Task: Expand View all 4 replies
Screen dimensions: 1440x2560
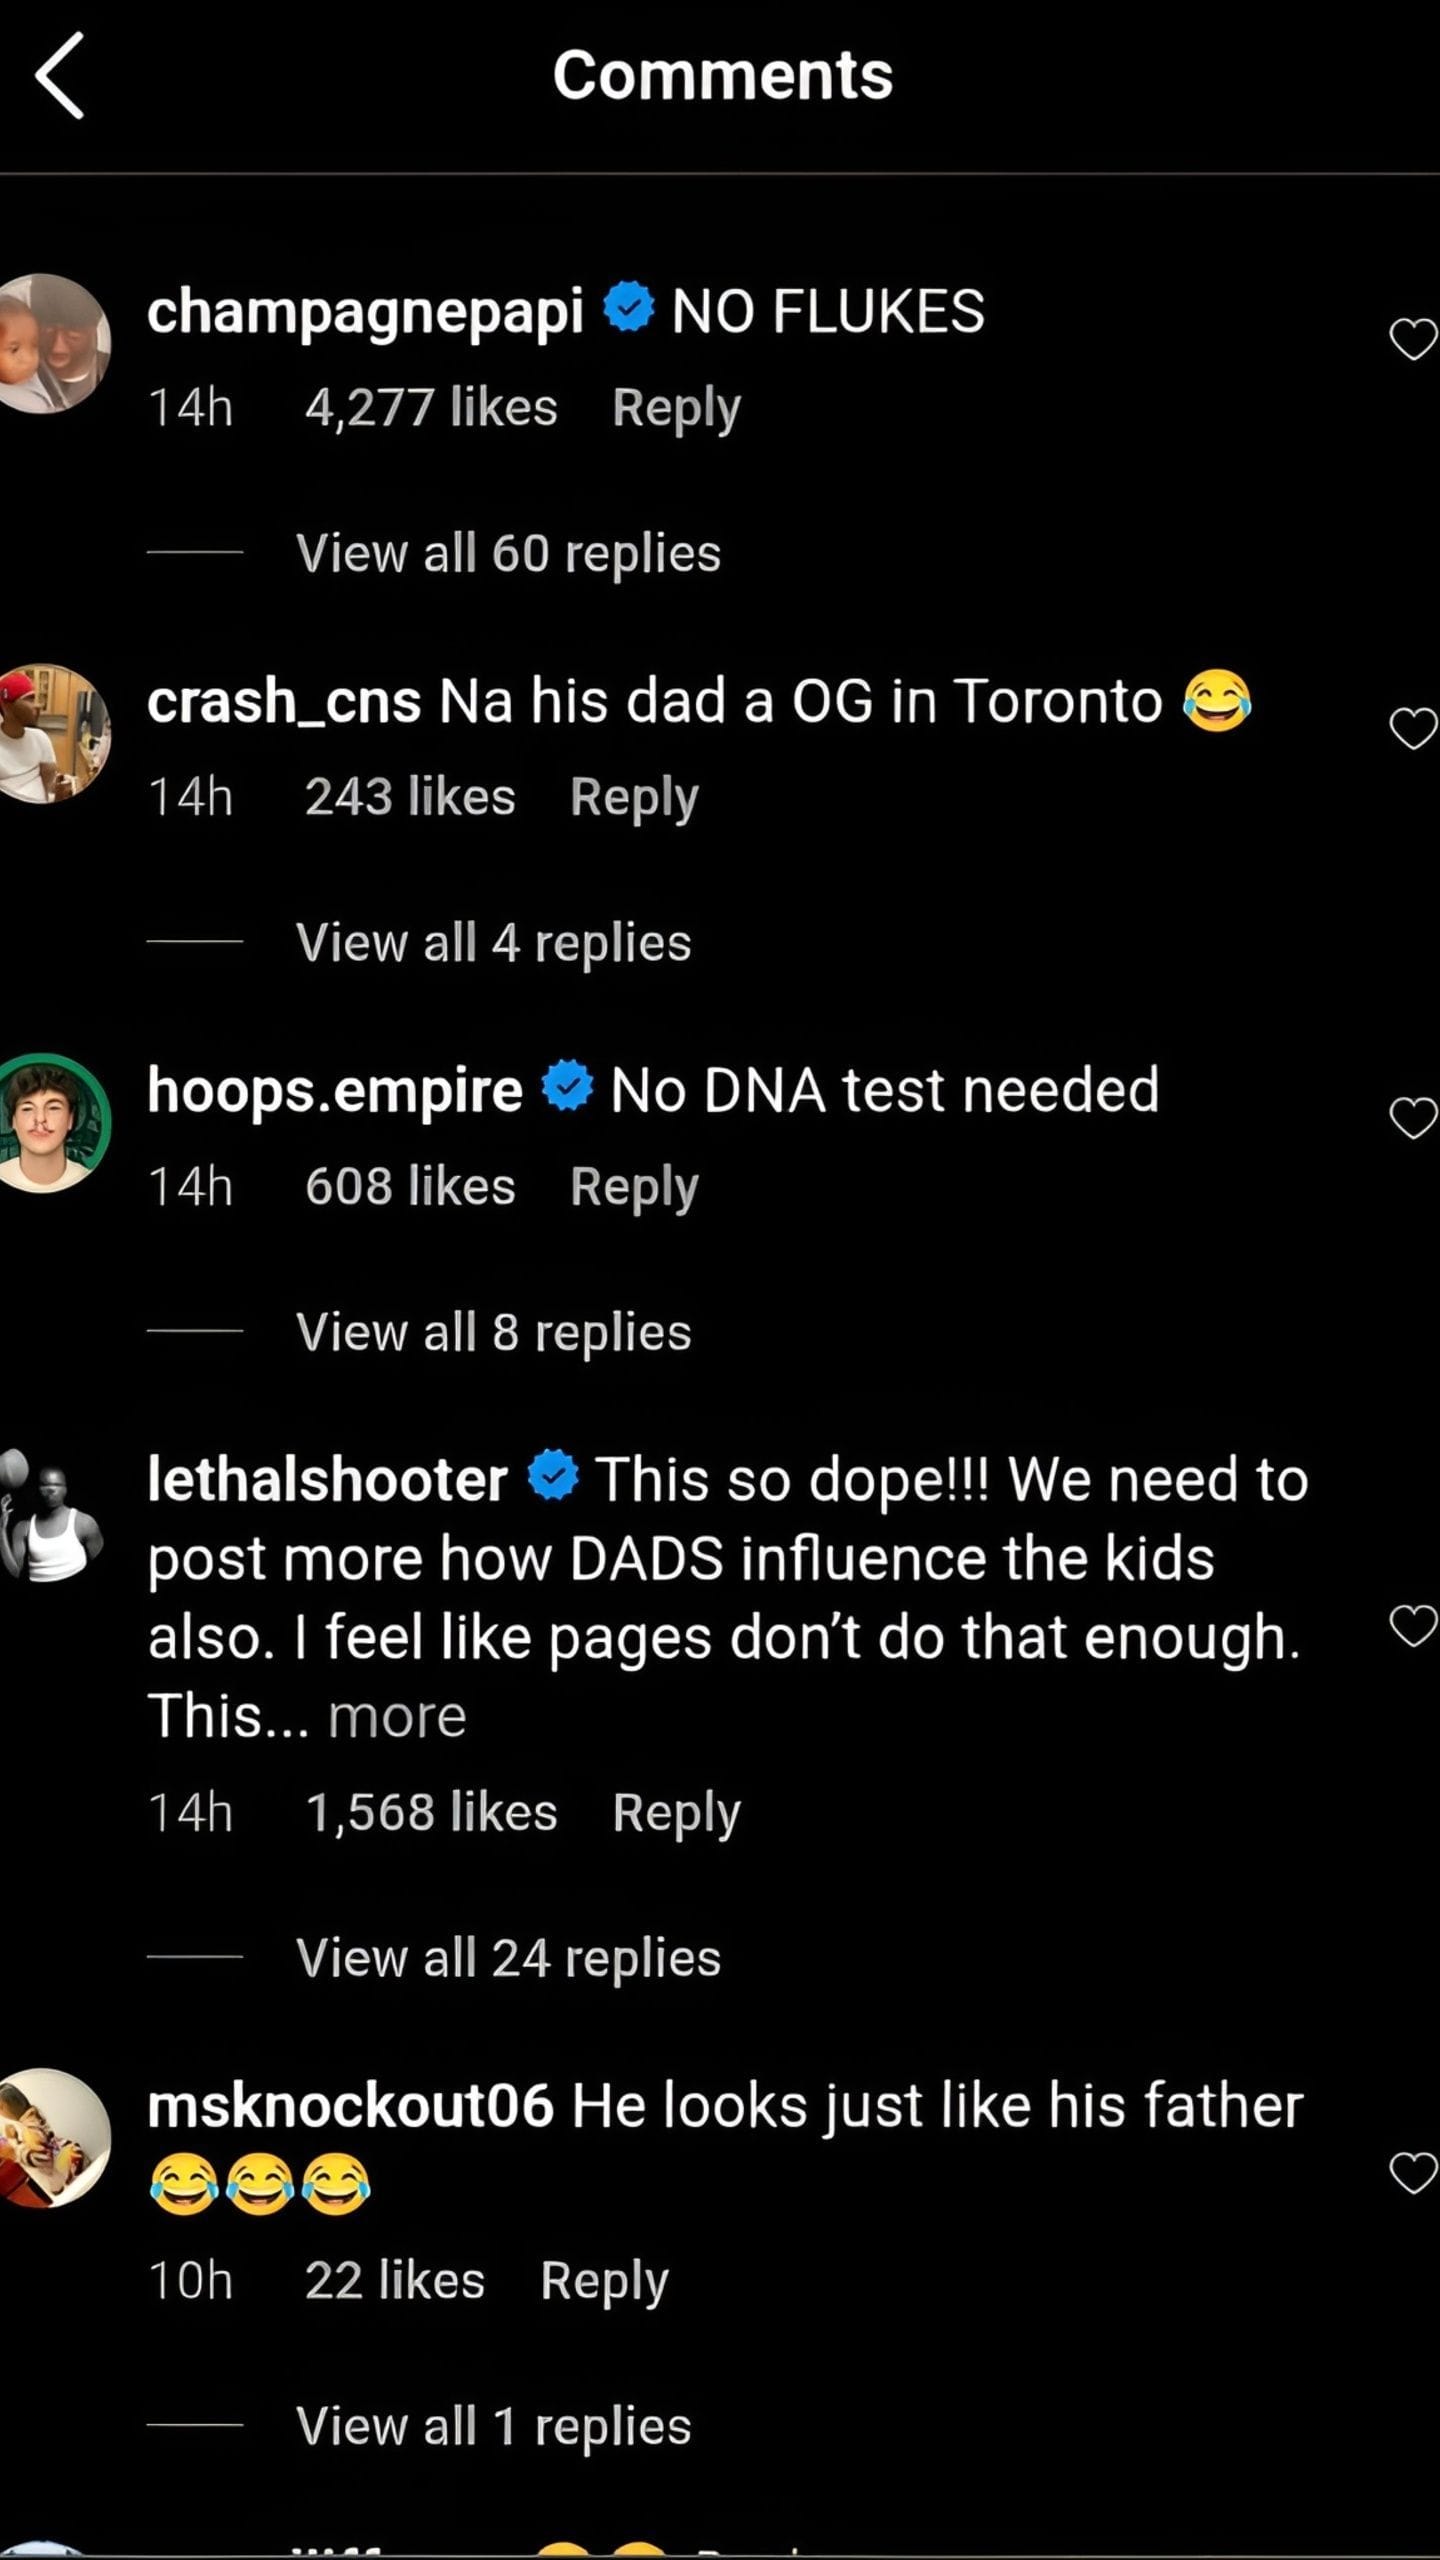Action: tap(493, 943)
